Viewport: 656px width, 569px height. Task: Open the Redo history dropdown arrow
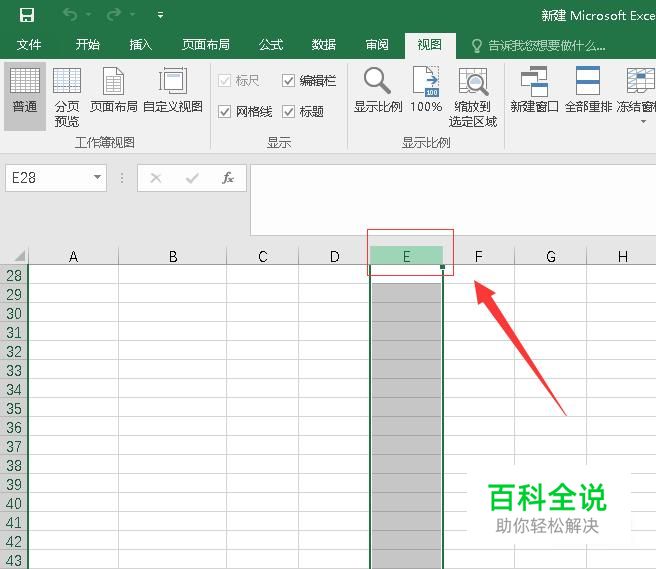(132, 15)
